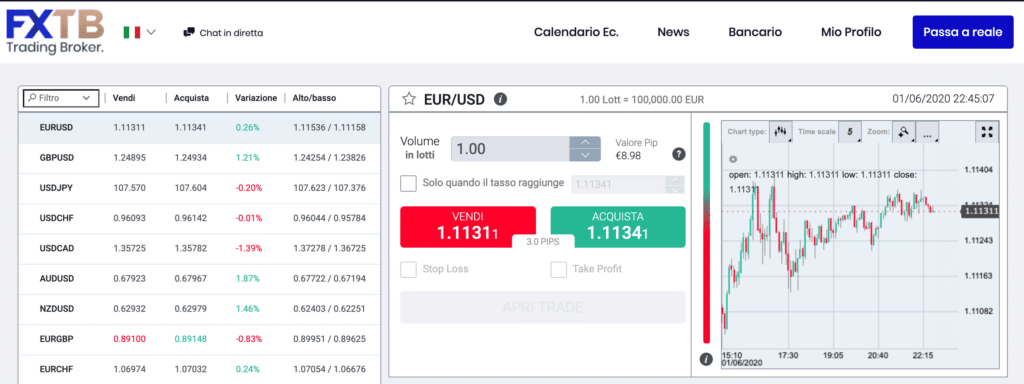Increase volume with the up stepper
1024x384 pixels.
(585, 142)
